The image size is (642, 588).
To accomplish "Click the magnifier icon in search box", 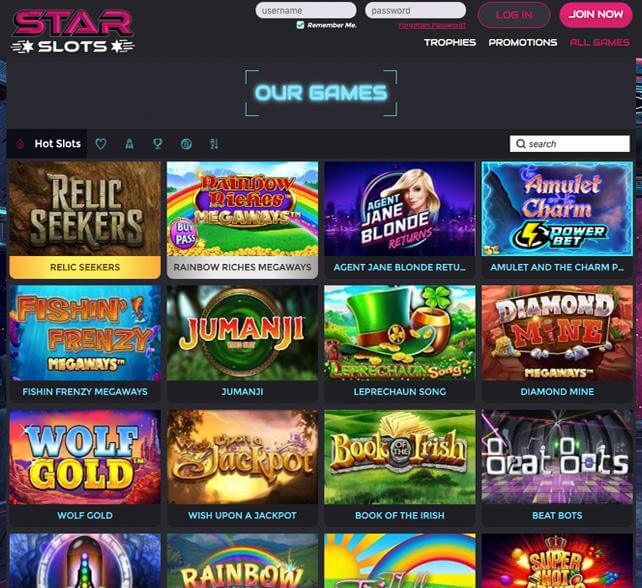I will [520, 144].
